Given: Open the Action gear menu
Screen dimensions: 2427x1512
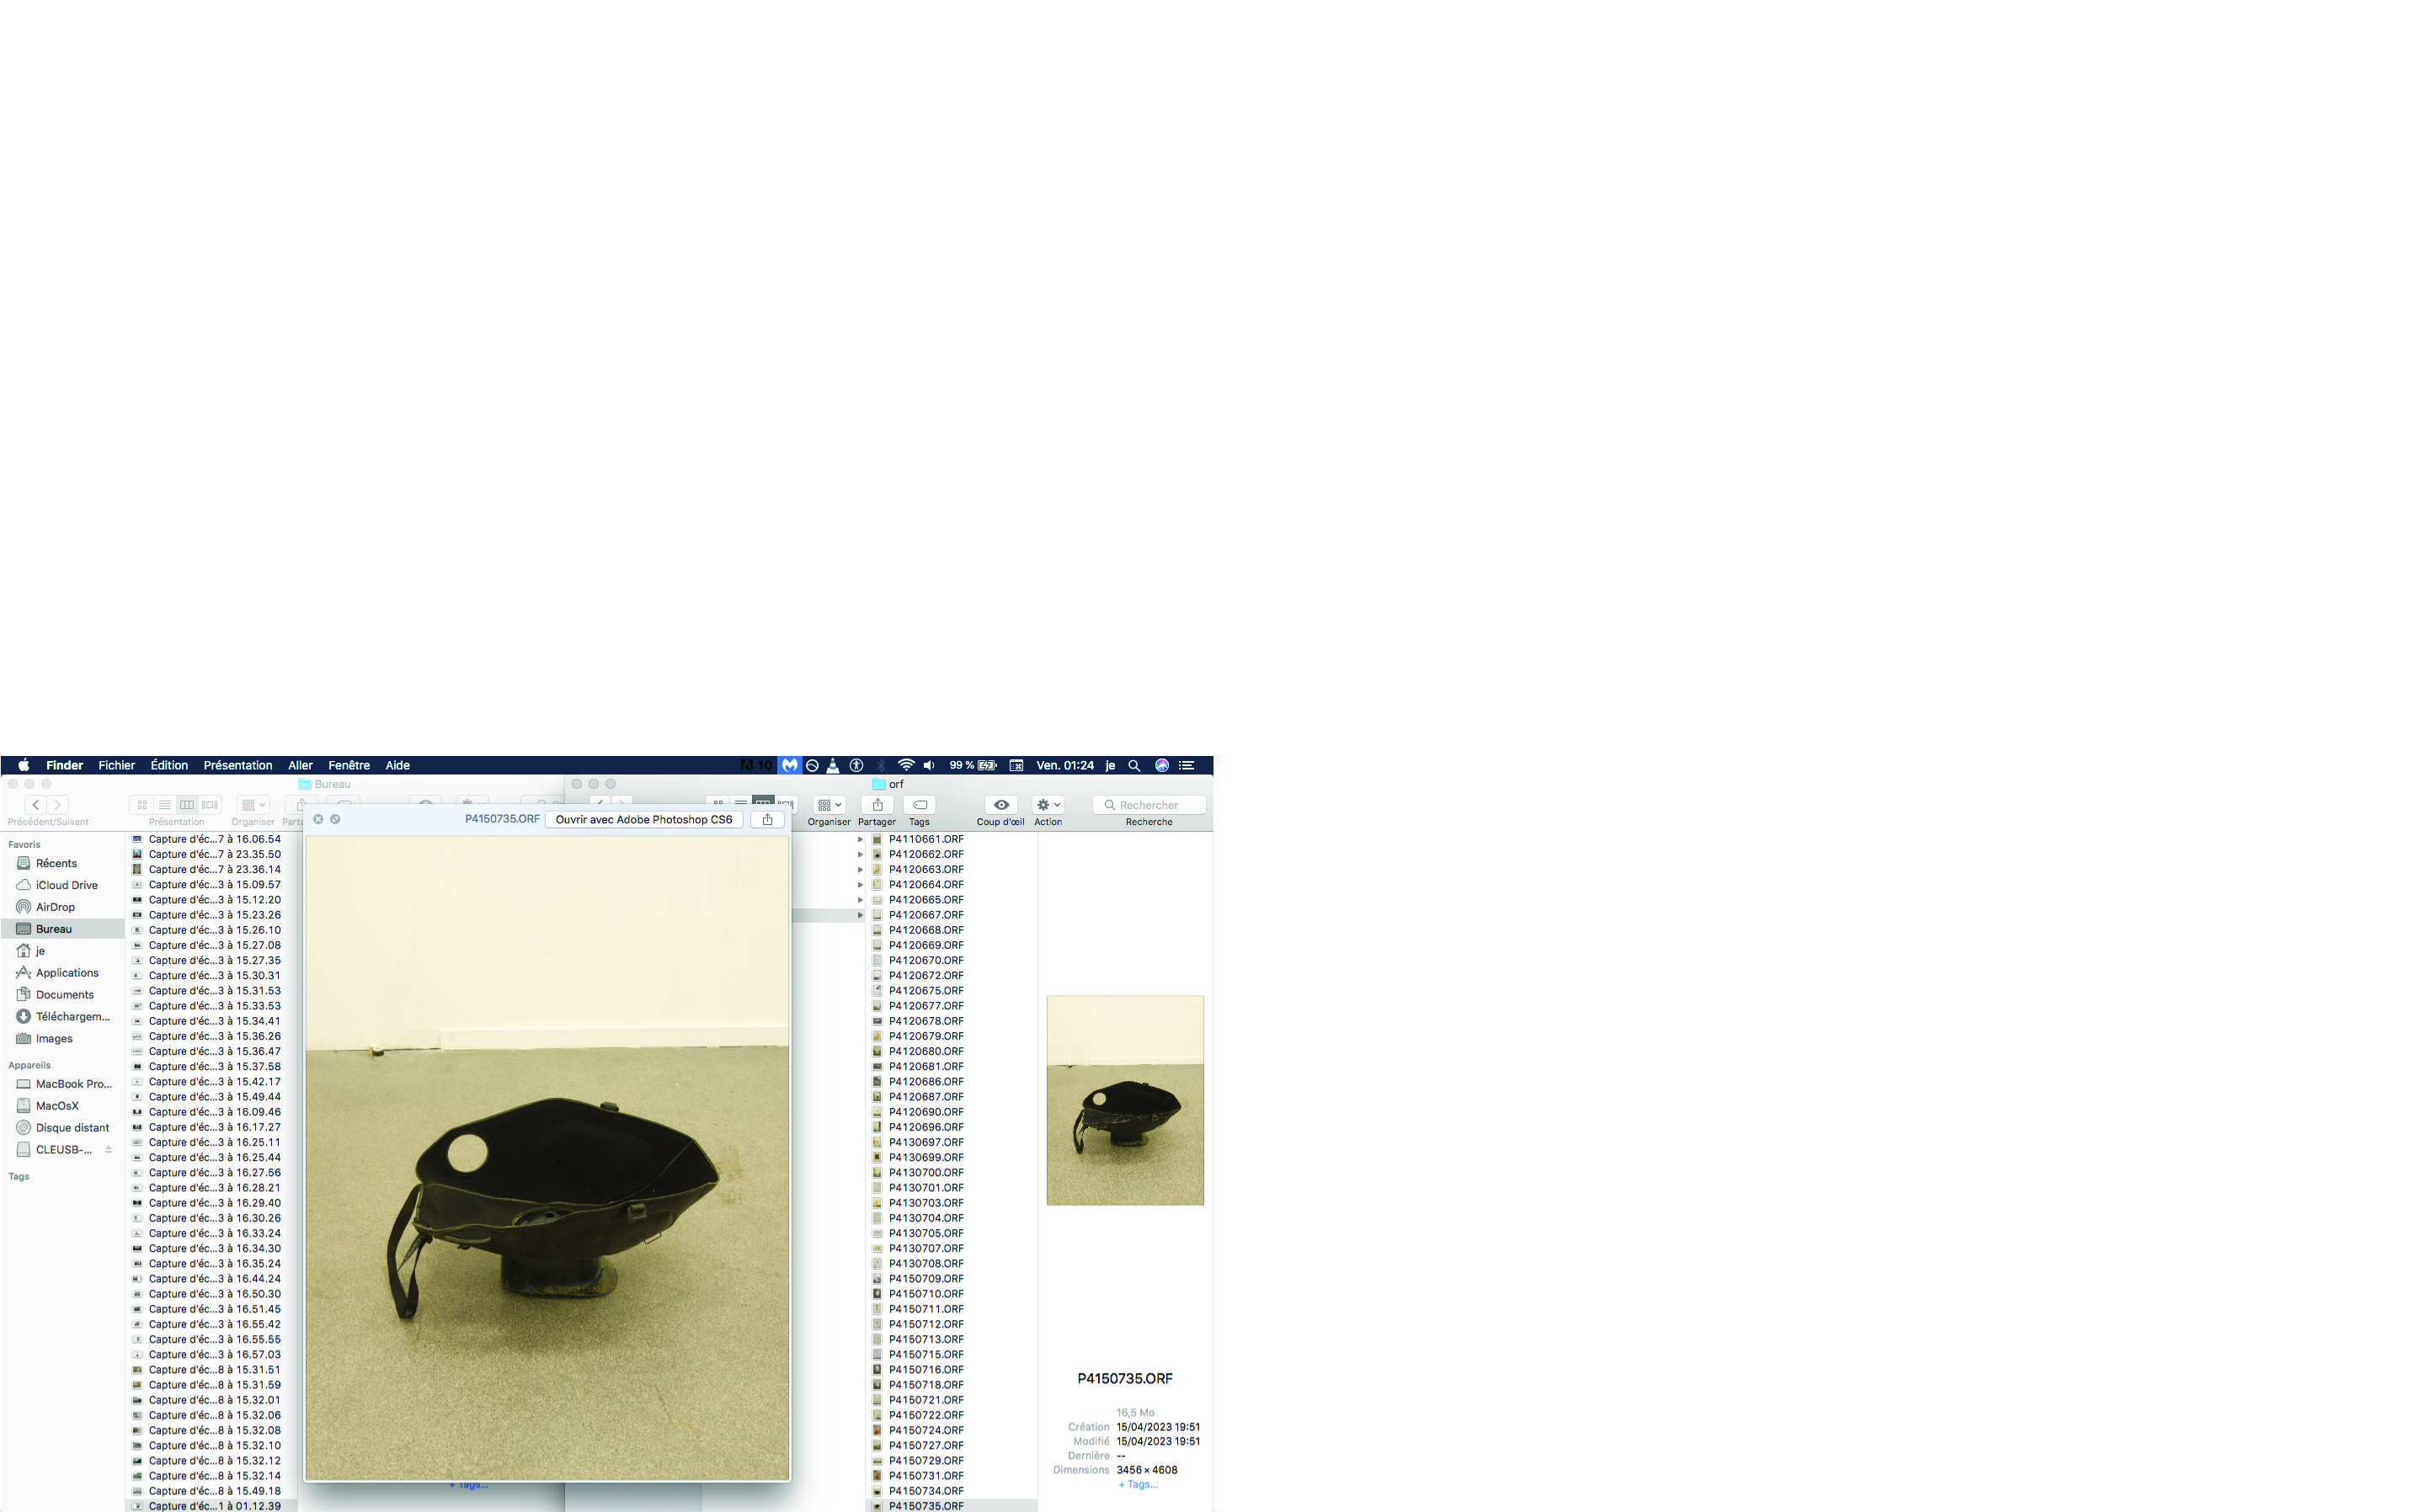Looking at the screenshot, I should coord(1047,805).
